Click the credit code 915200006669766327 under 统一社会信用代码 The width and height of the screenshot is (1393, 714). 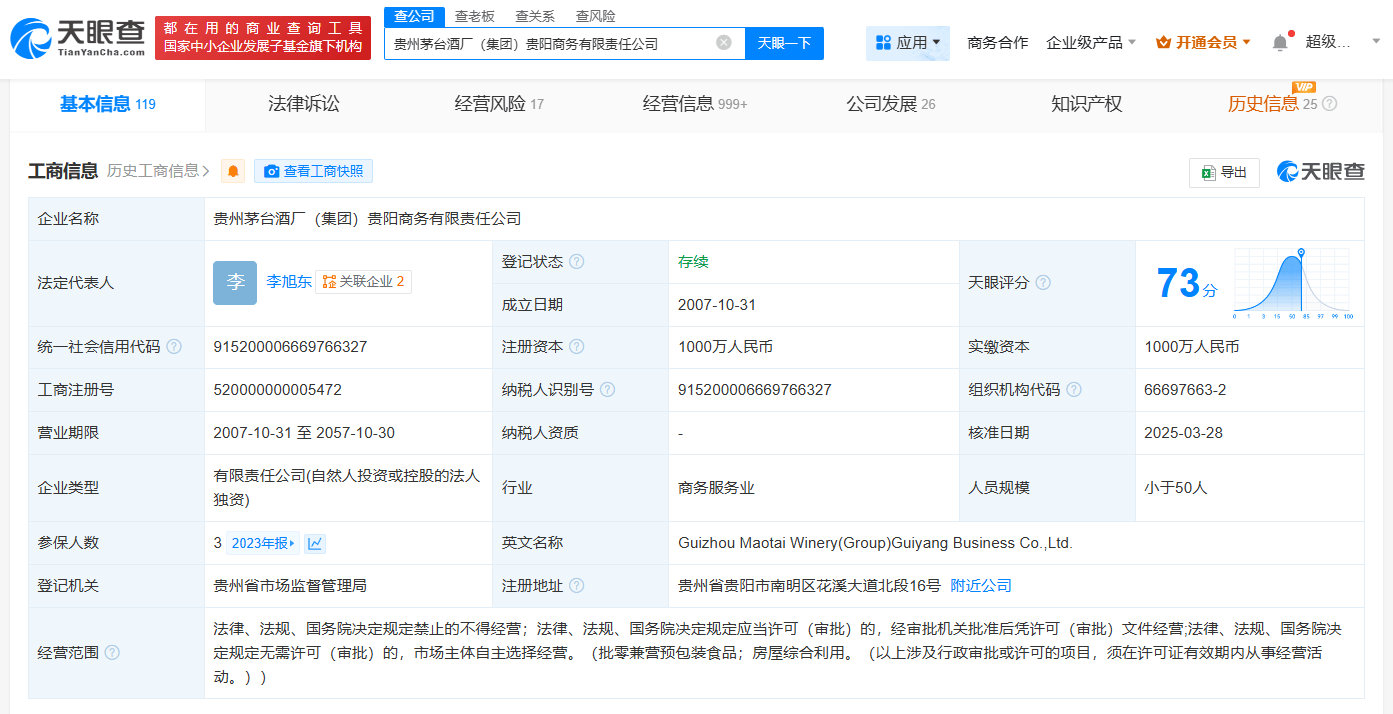pyautogui.click(x=290, y=347)
